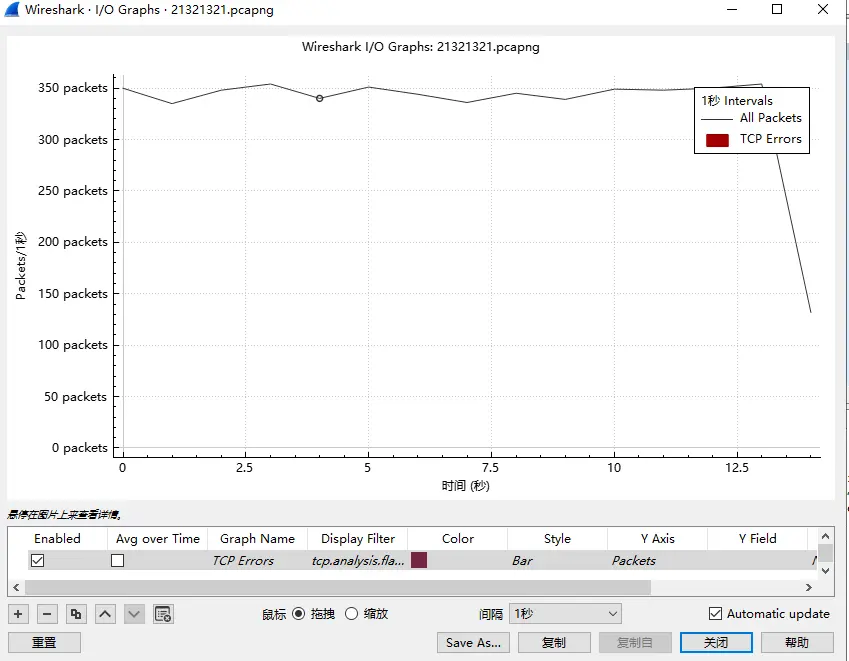The image size is (849, 661).
Task: Open the 间隔 interval dropdown showing 1秒
Action: tap(565, 613)
